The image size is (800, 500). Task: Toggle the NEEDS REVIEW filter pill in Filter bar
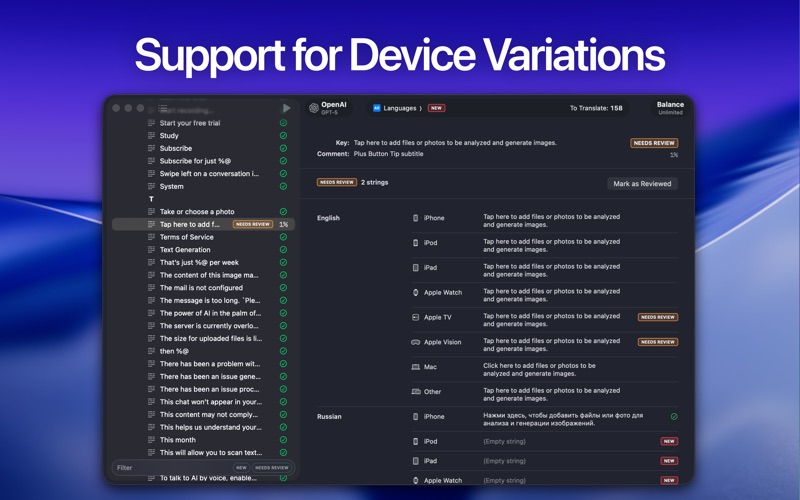coord(272,468)
